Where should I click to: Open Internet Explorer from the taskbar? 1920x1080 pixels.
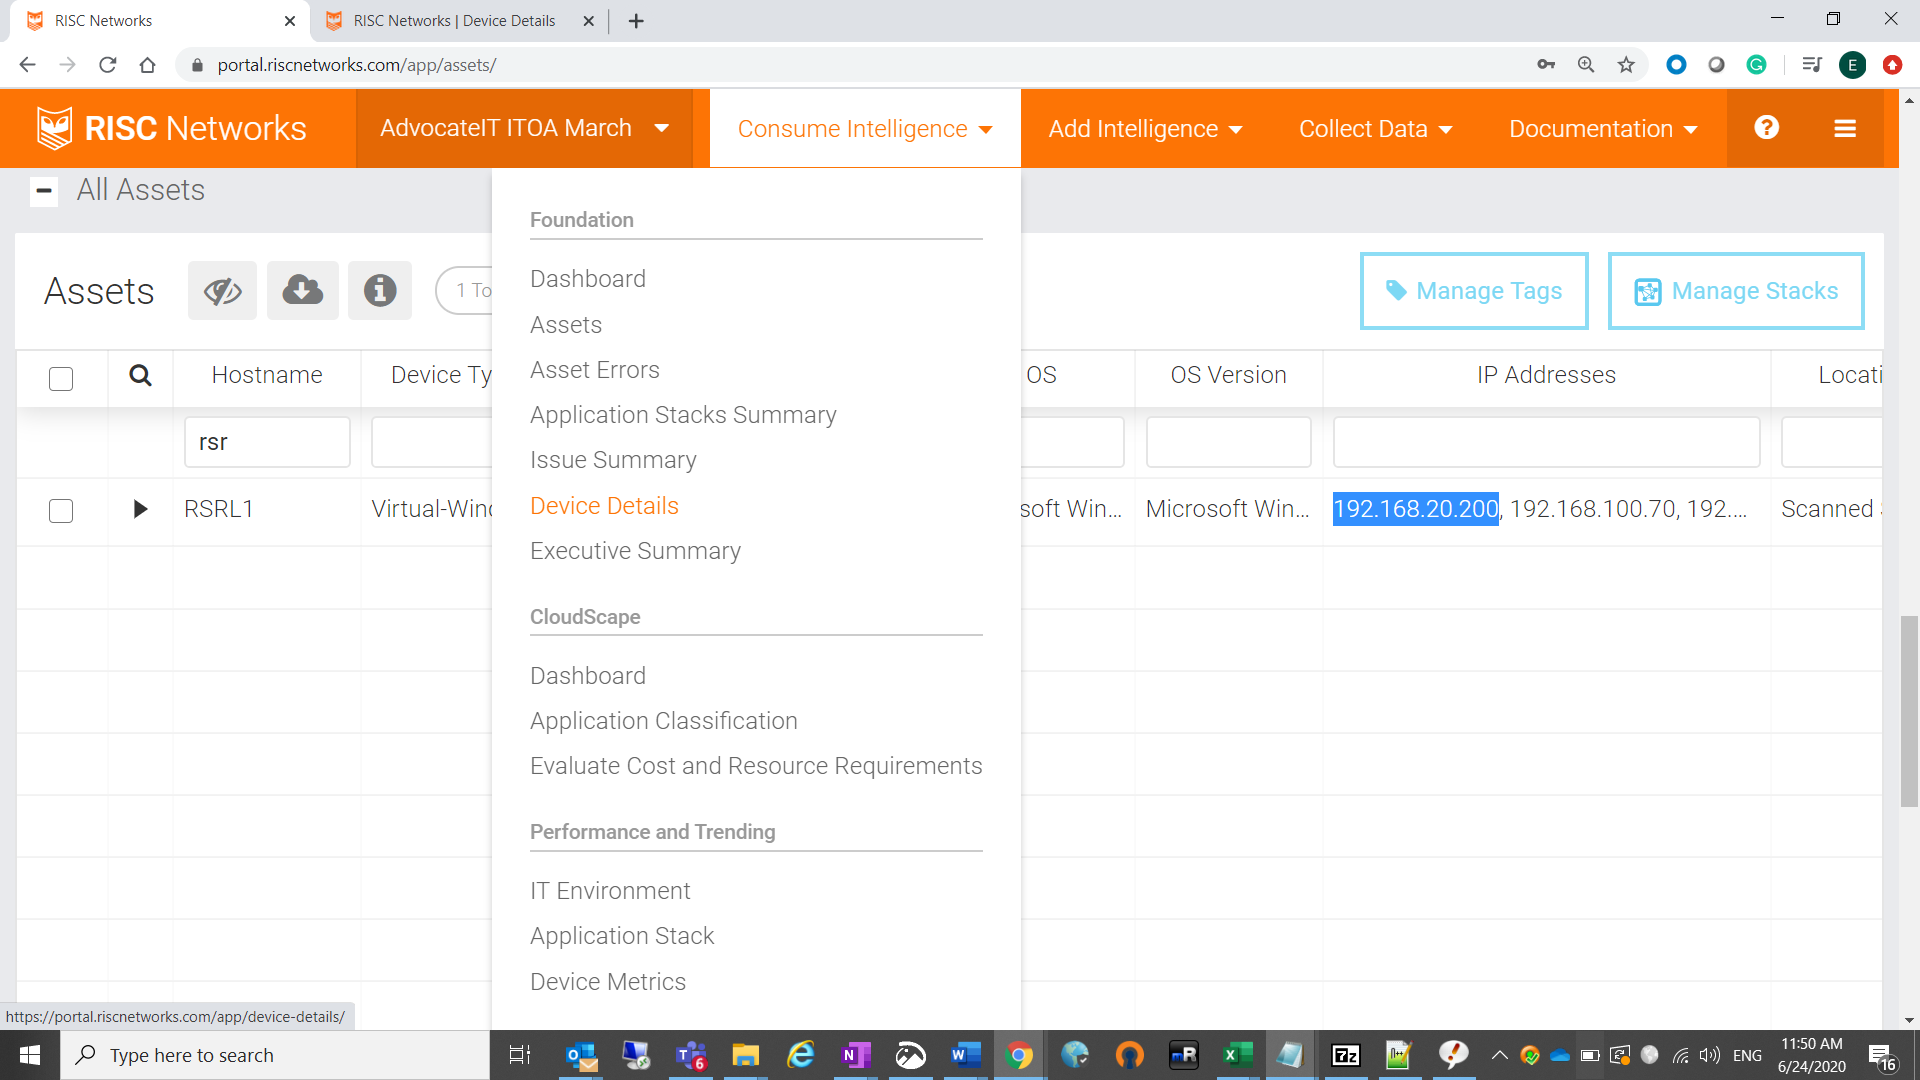click(x=801, y=1055)
